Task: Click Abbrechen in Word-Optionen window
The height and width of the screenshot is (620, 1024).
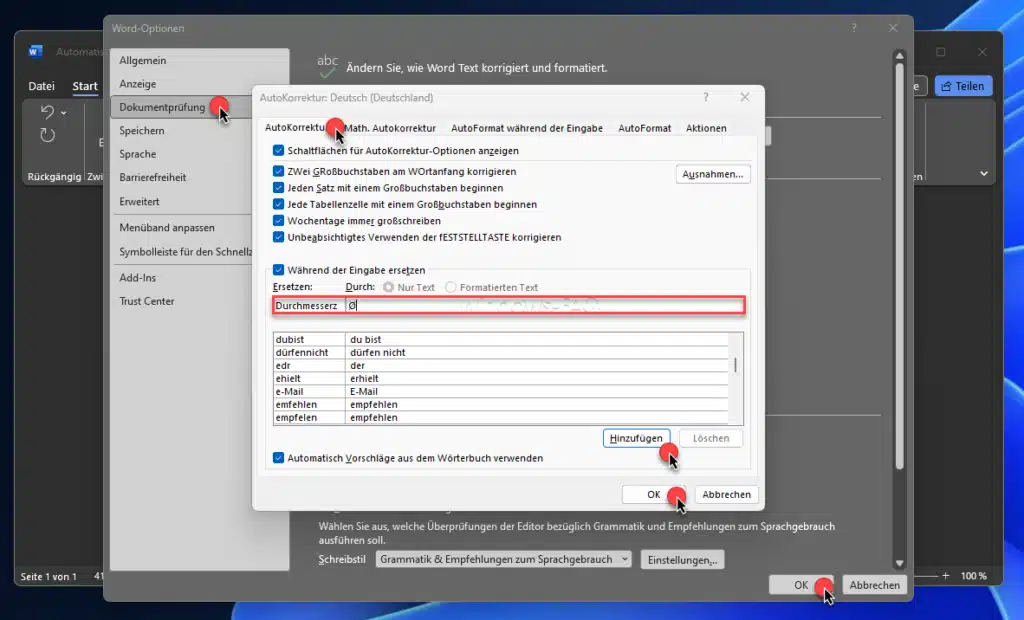Action: pyautogui.click(x=874, y=585)
